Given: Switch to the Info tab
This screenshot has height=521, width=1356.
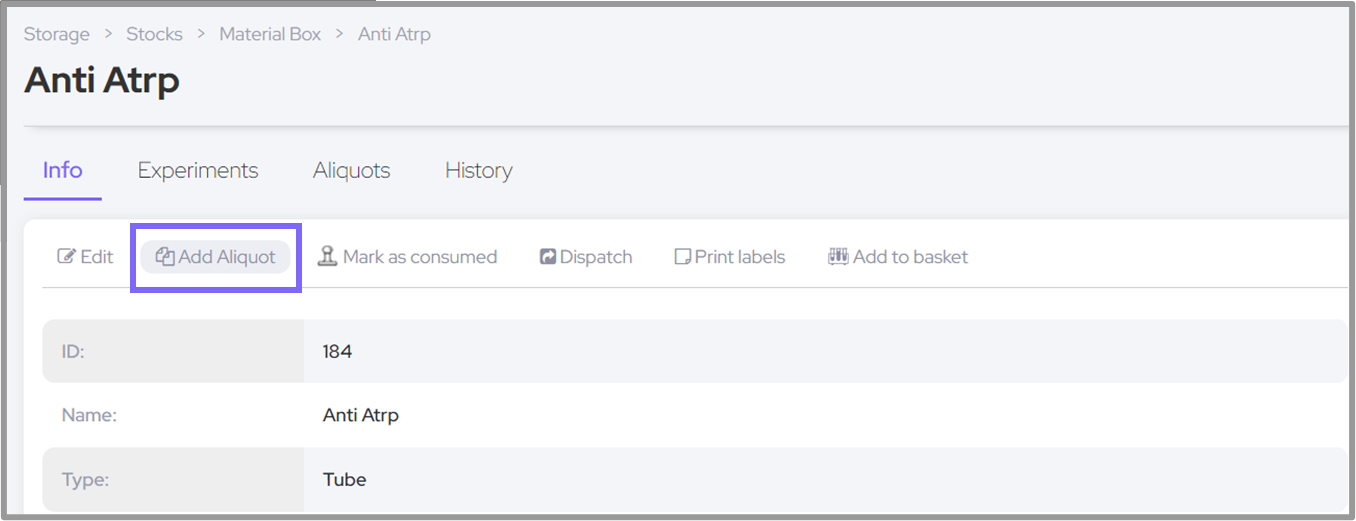Looking at the screenshot, I should (62, 171).
